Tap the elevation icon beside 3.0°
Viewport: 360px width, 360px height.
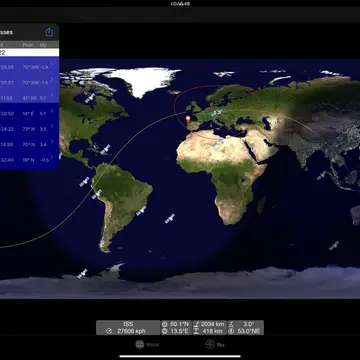[231, 324]
